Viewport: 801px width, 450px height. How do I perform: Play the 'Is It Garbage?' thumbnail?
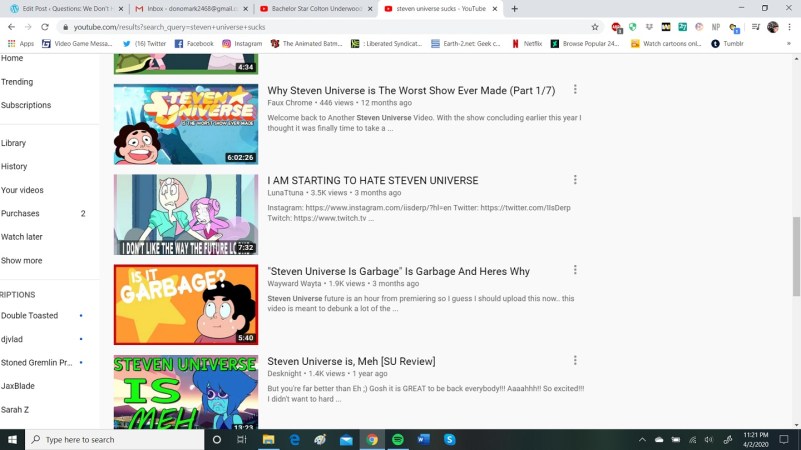[186, 305]
